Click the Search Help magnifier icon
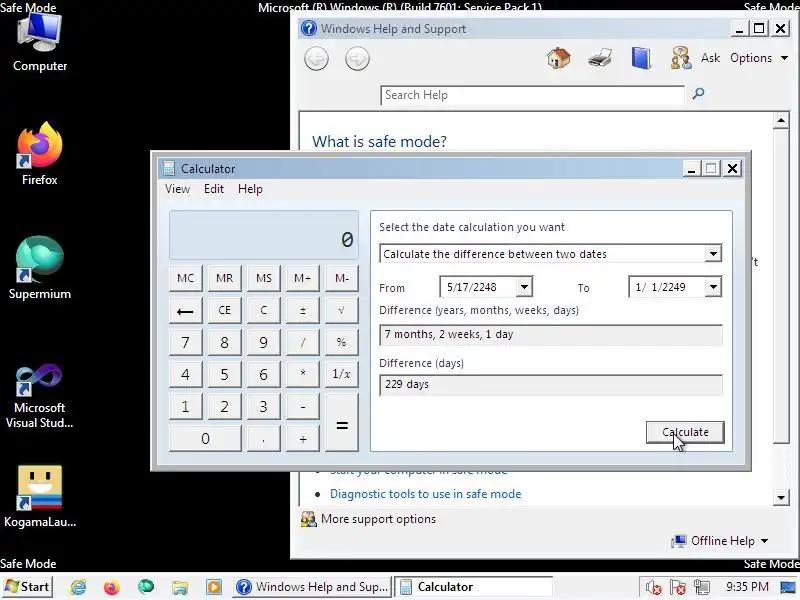Viewport: 800px width, 600px height. click(x=698, y=94)
